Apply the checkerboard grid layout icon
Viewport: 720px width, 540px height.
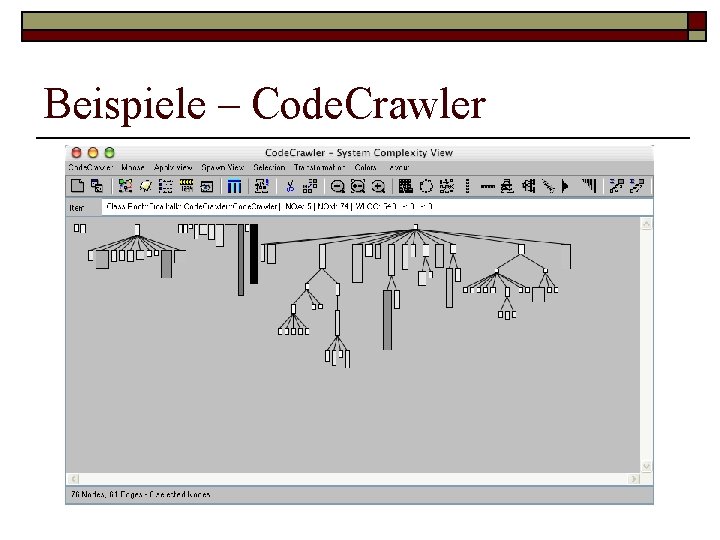405,186
